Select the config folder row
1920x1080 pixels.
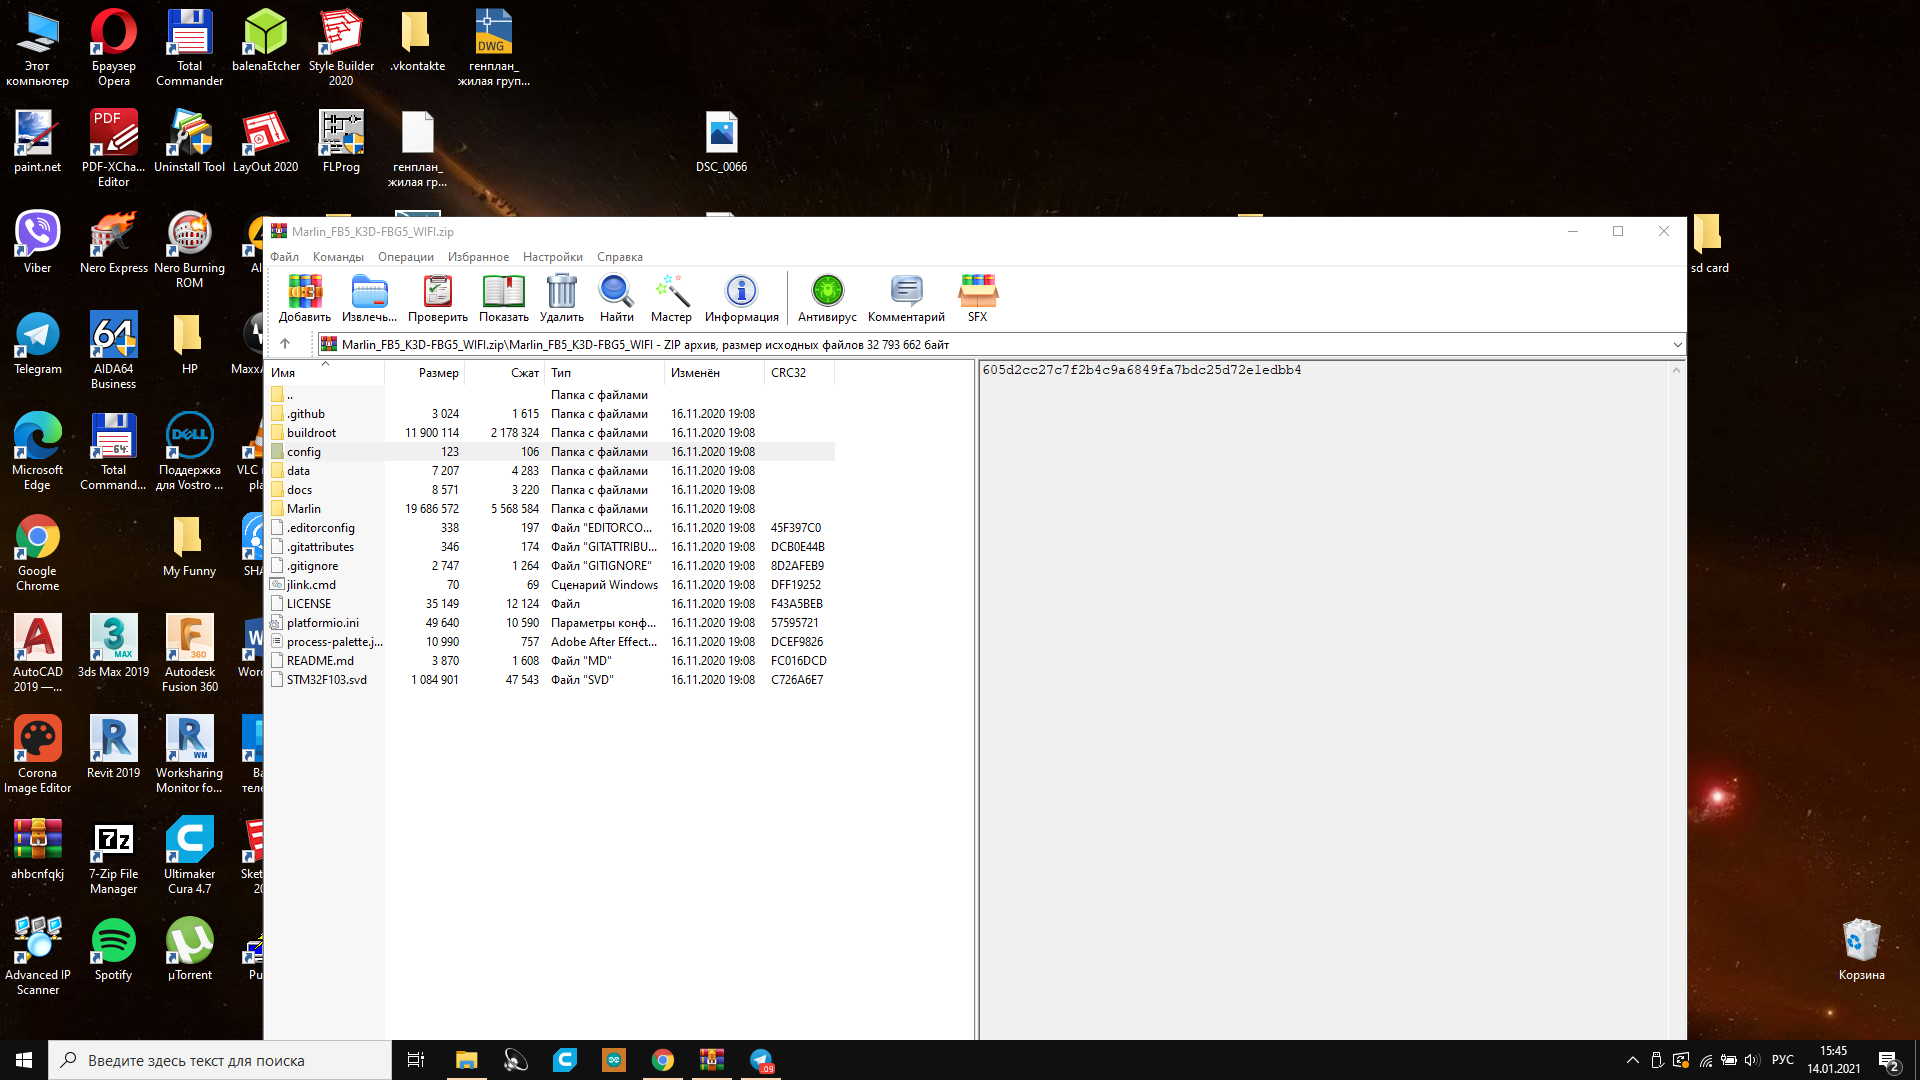point(550,452)
